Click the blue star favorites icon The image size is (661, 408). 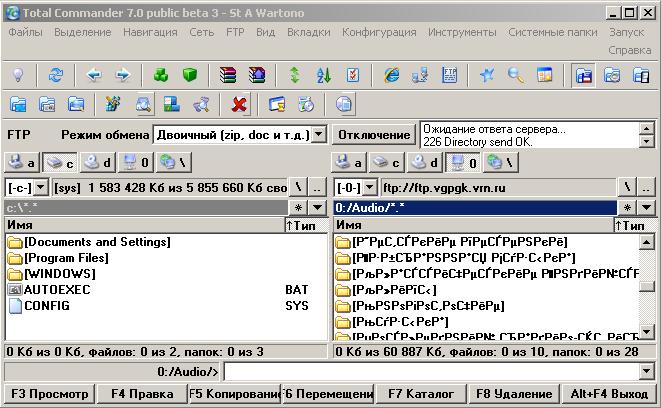[487, 75]
